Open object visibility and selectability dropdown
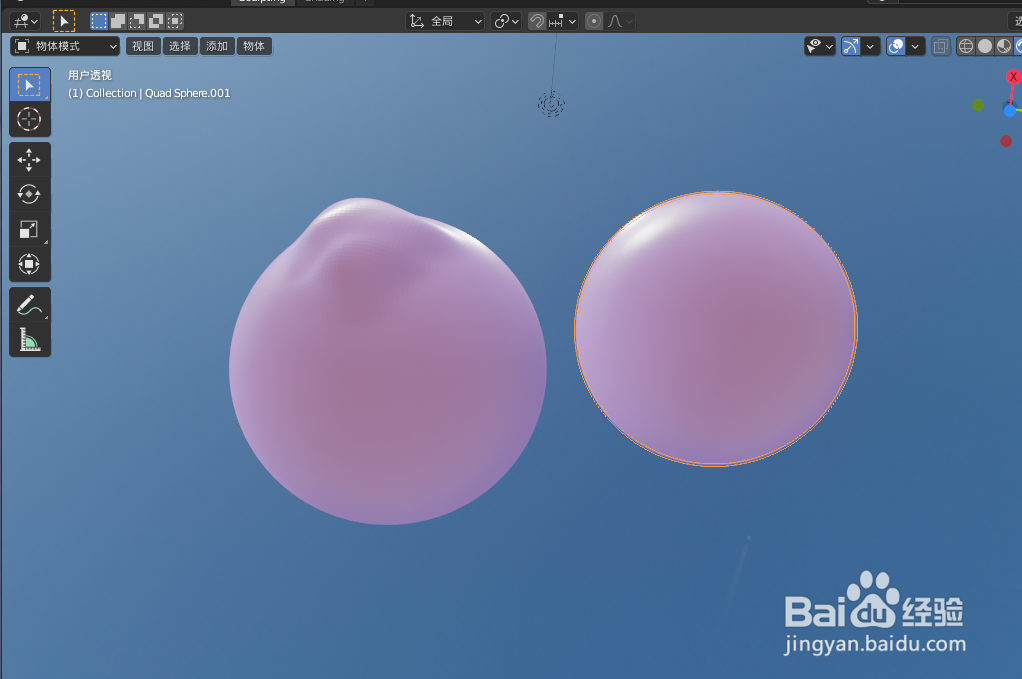 pyautogui.click(x=820, y=46)
